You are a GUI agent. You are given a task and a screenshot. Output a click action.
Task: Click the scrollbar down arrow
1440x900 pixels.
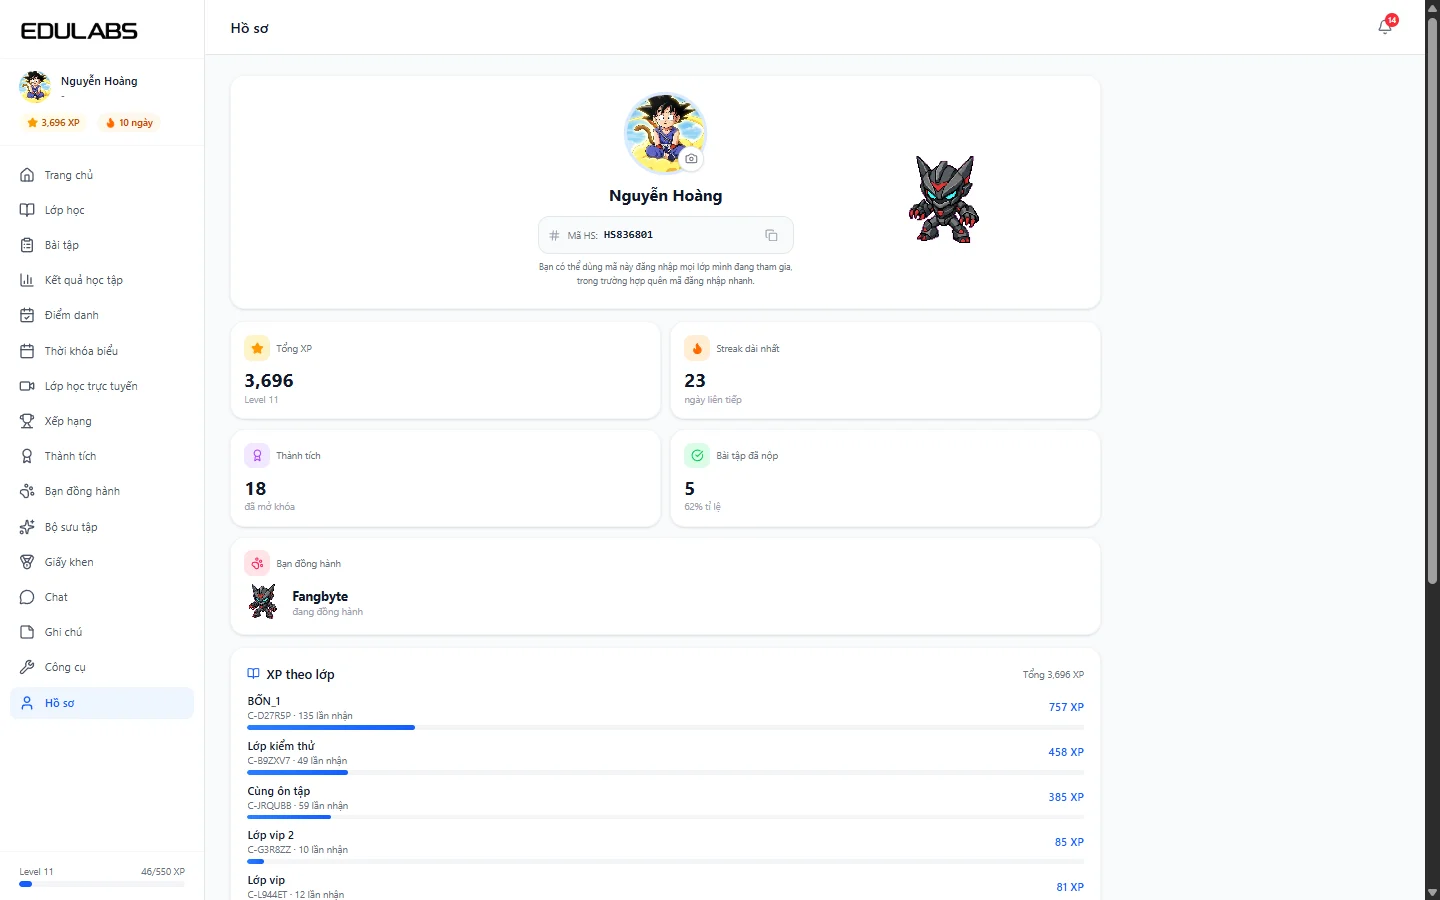click(x=1432, y=892)
